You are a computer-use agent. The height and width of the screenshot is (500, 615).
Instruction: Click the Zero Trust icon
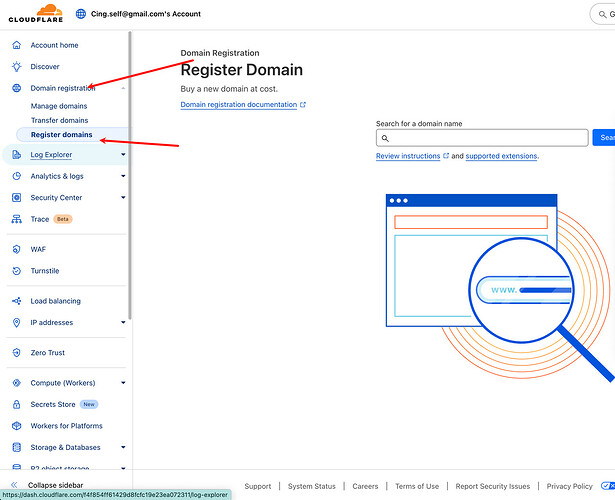(x=16, y=353)
